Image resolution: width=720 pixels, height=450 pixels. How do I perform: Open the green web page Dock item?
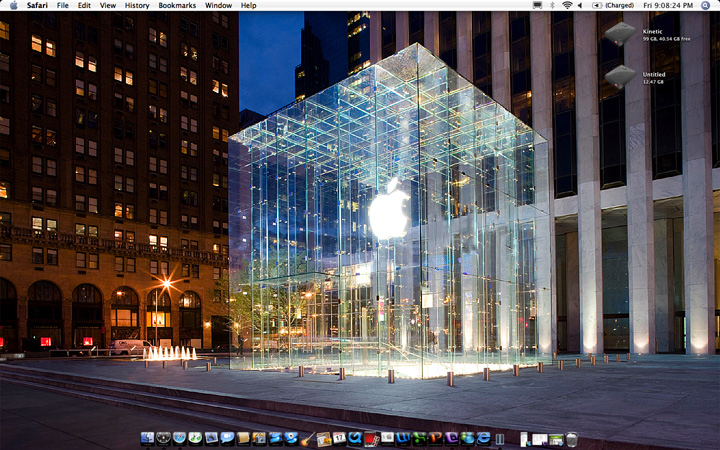556,440
